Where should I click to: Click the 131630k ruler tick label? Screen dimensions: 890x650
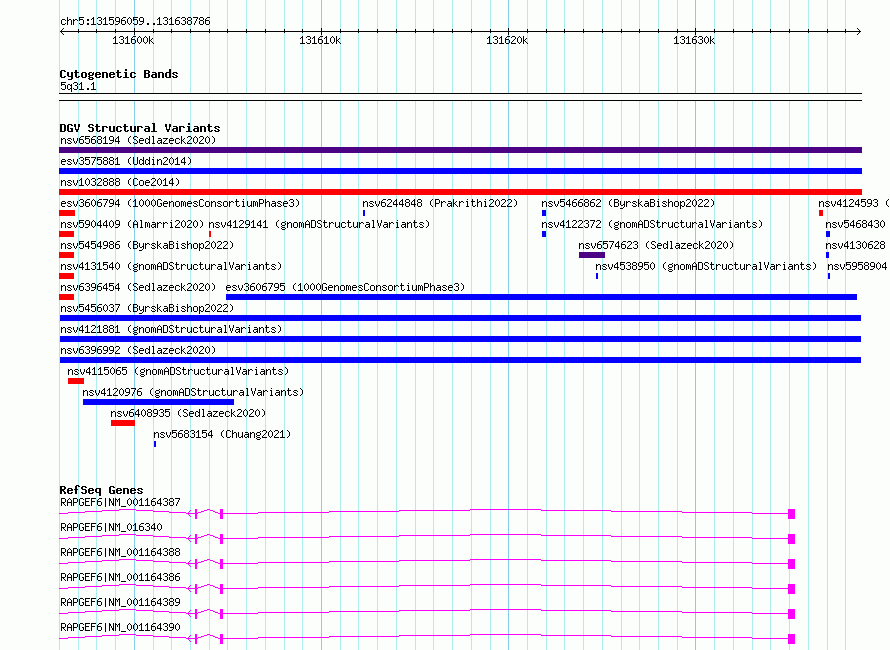(694, 40)
